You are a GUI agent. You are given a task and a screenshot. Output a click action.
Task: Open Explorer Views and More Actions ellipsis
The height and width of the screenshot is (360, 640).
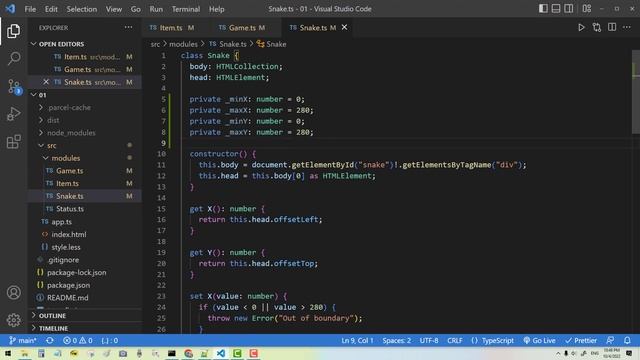(129, 27)
